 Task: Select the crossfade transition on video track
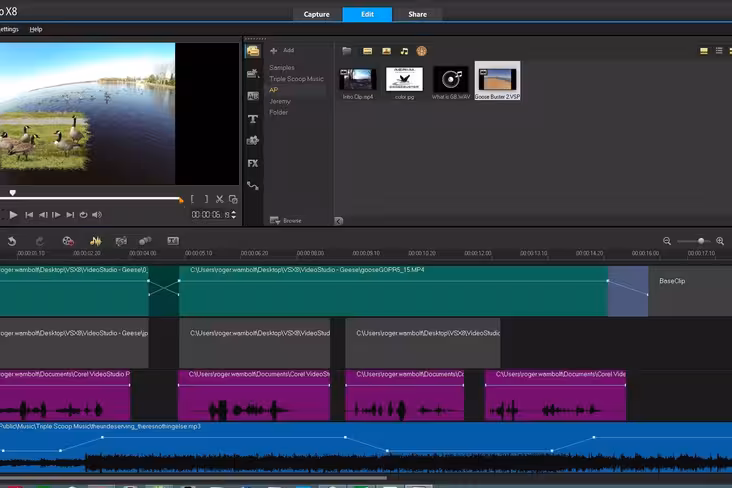click(163, 291)
